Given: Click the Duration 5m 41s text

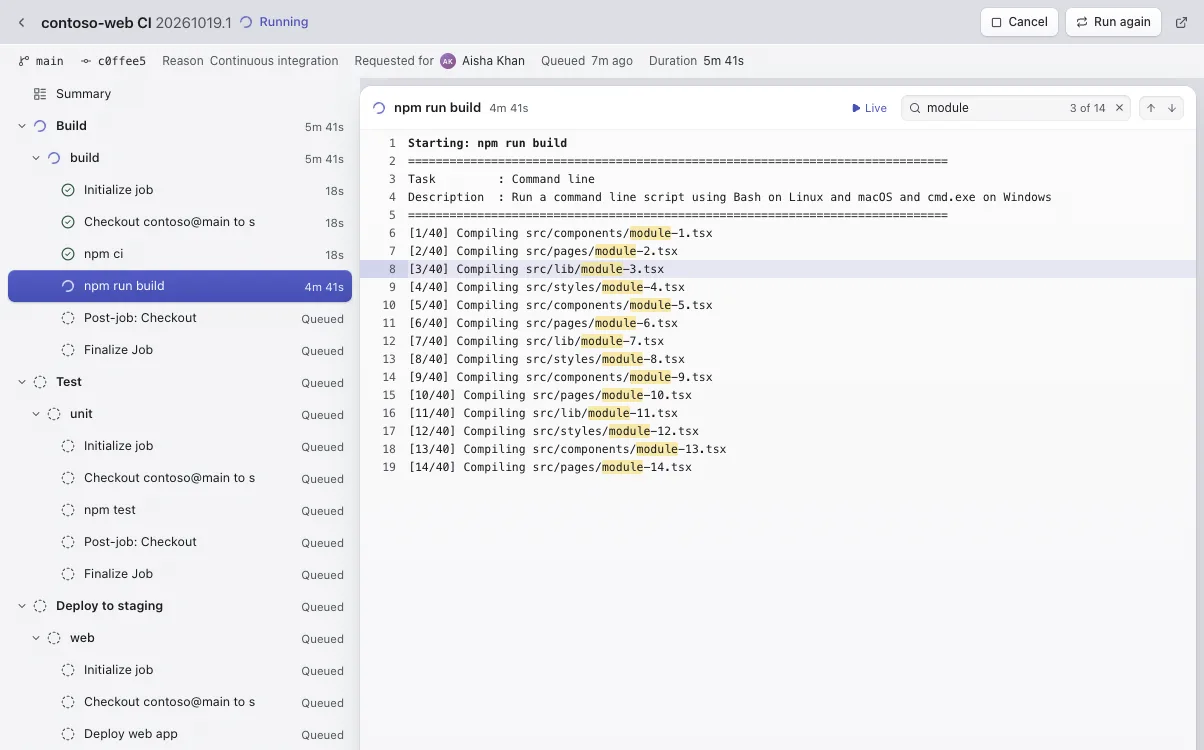Looking at the screenshot, I should click(x=696, y=61).
